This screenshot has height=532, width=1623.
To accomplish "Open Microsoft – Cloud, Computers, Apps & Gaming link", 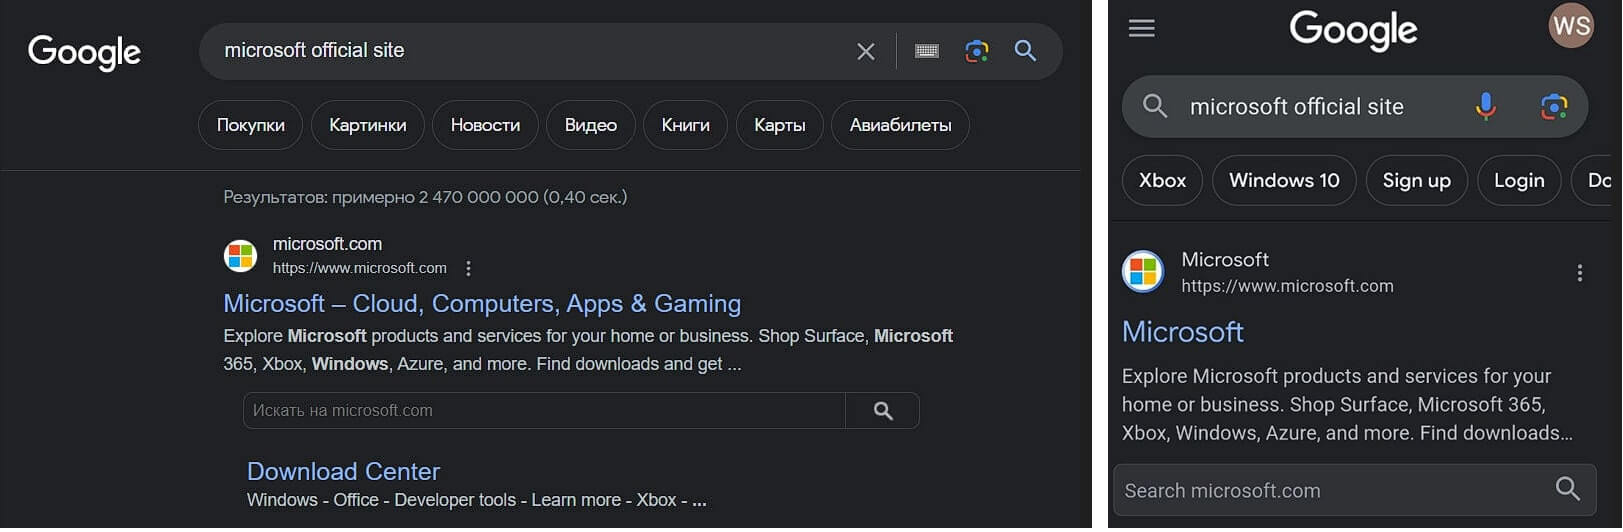I will click(x=482, y=303).
